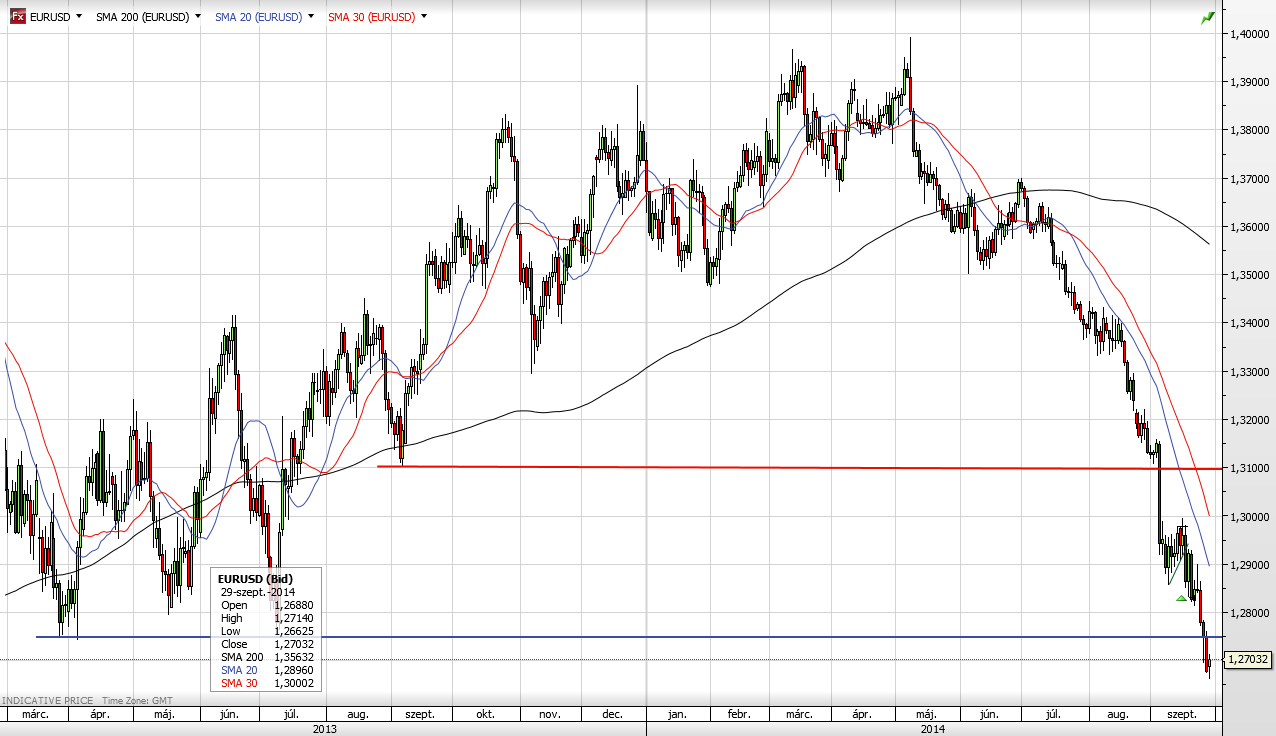Click the 1,32000 price axis label
Screen dimensions: 1276x736
click(x=1250, y=420)
